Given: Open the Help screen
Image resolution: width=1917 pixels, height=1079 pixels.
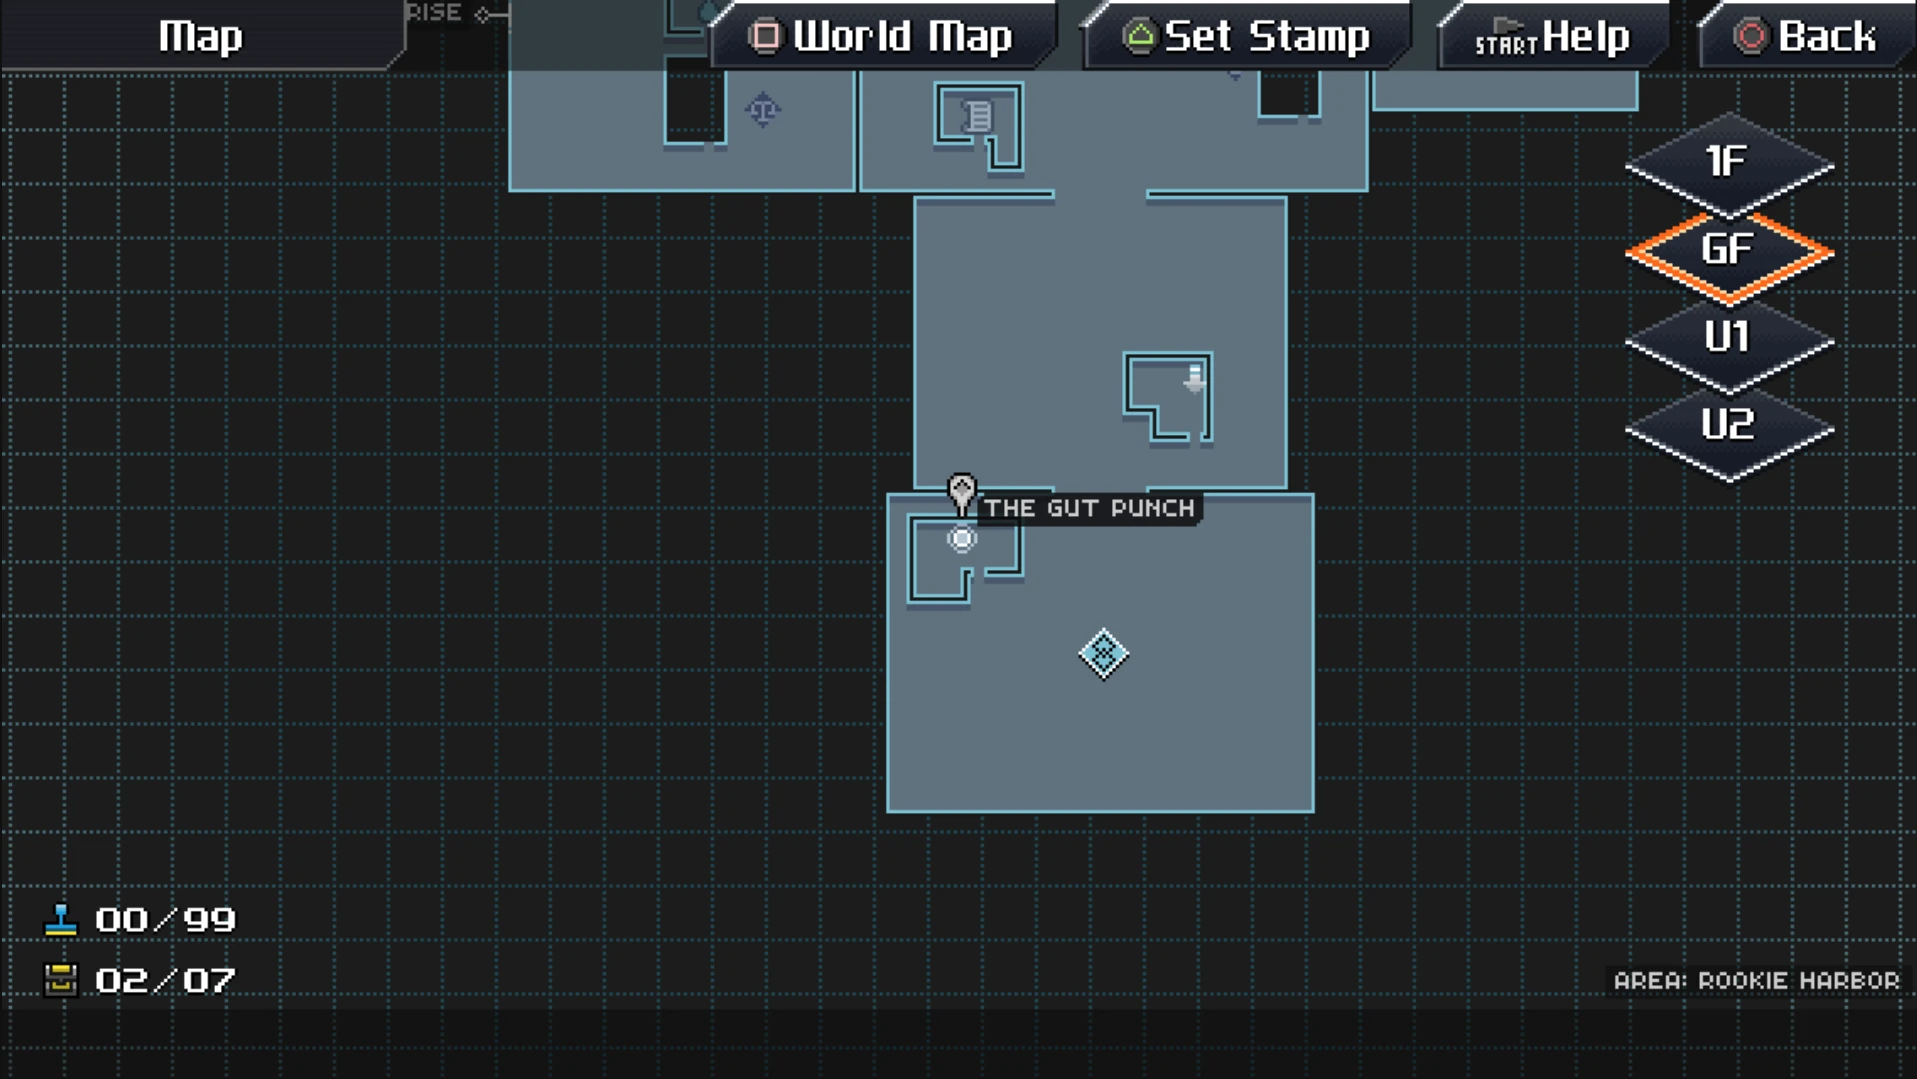Looking at the screenshot, I should point(1552,36).
